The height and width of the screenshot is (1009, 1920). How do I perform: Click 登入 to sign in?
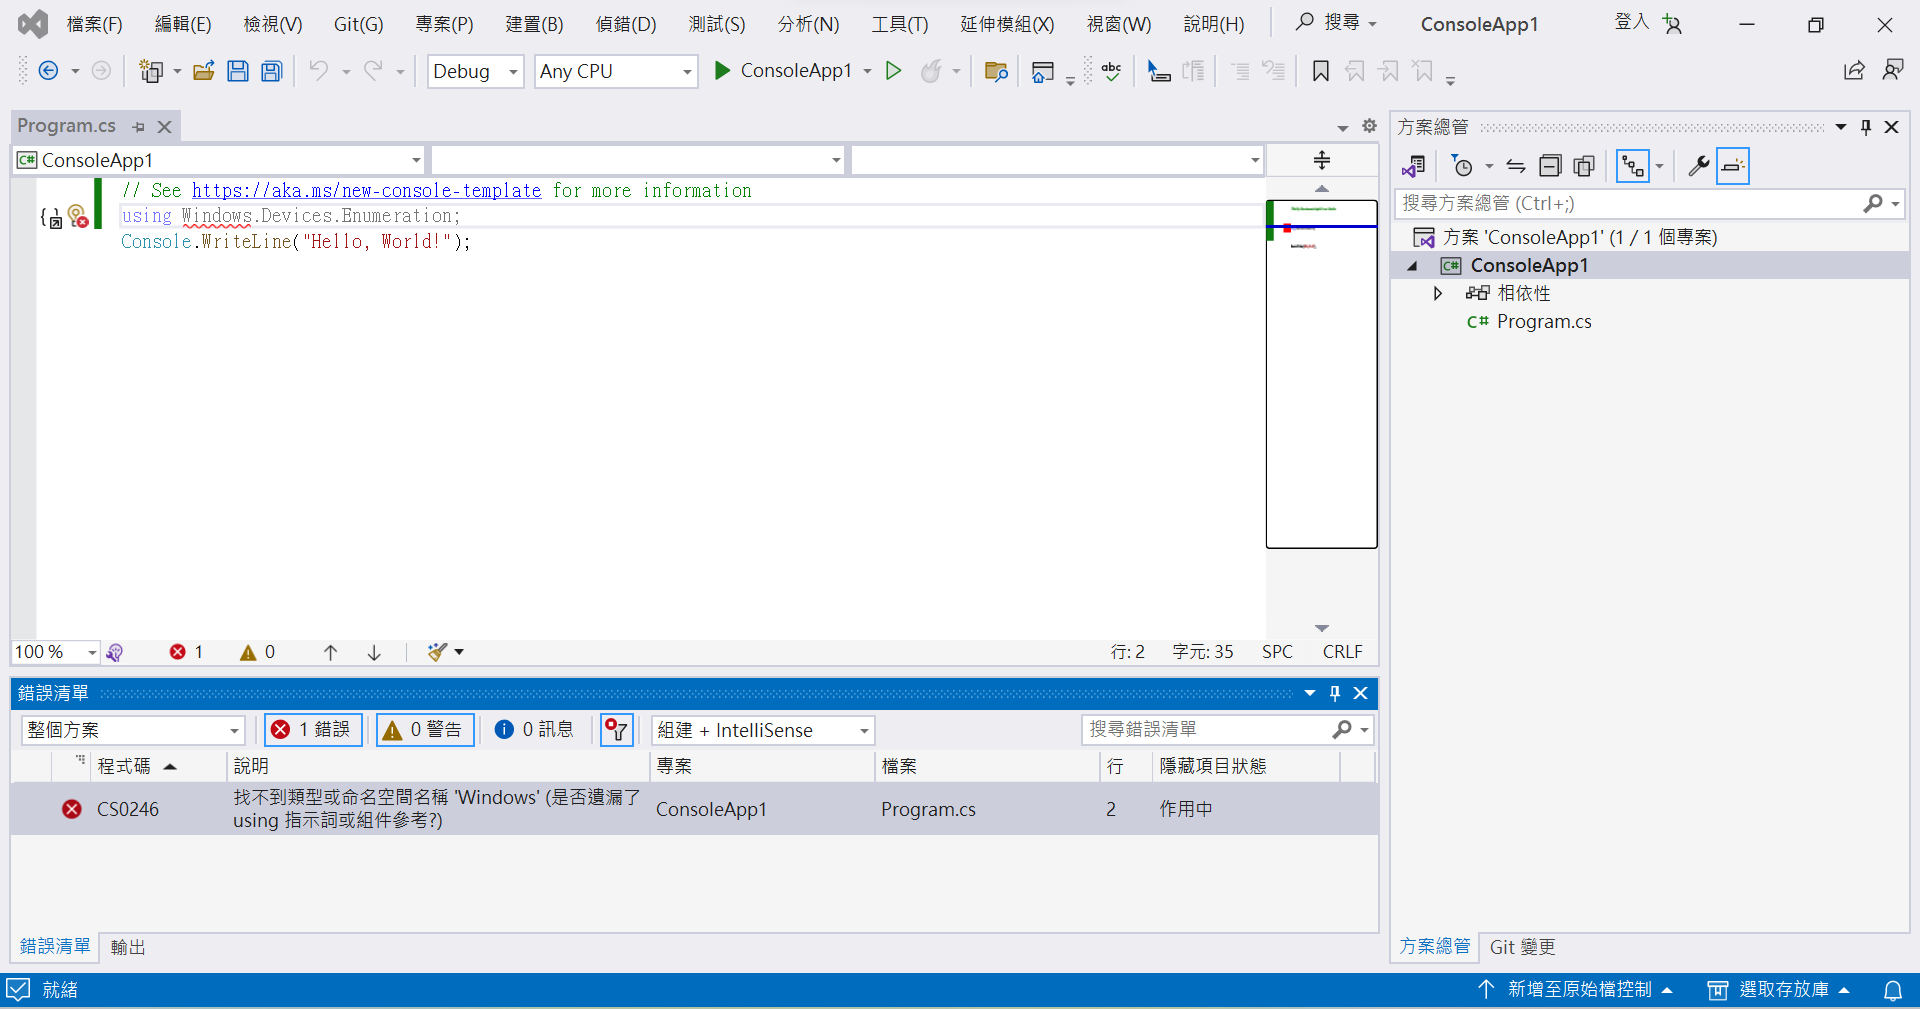pos(1632,22)
